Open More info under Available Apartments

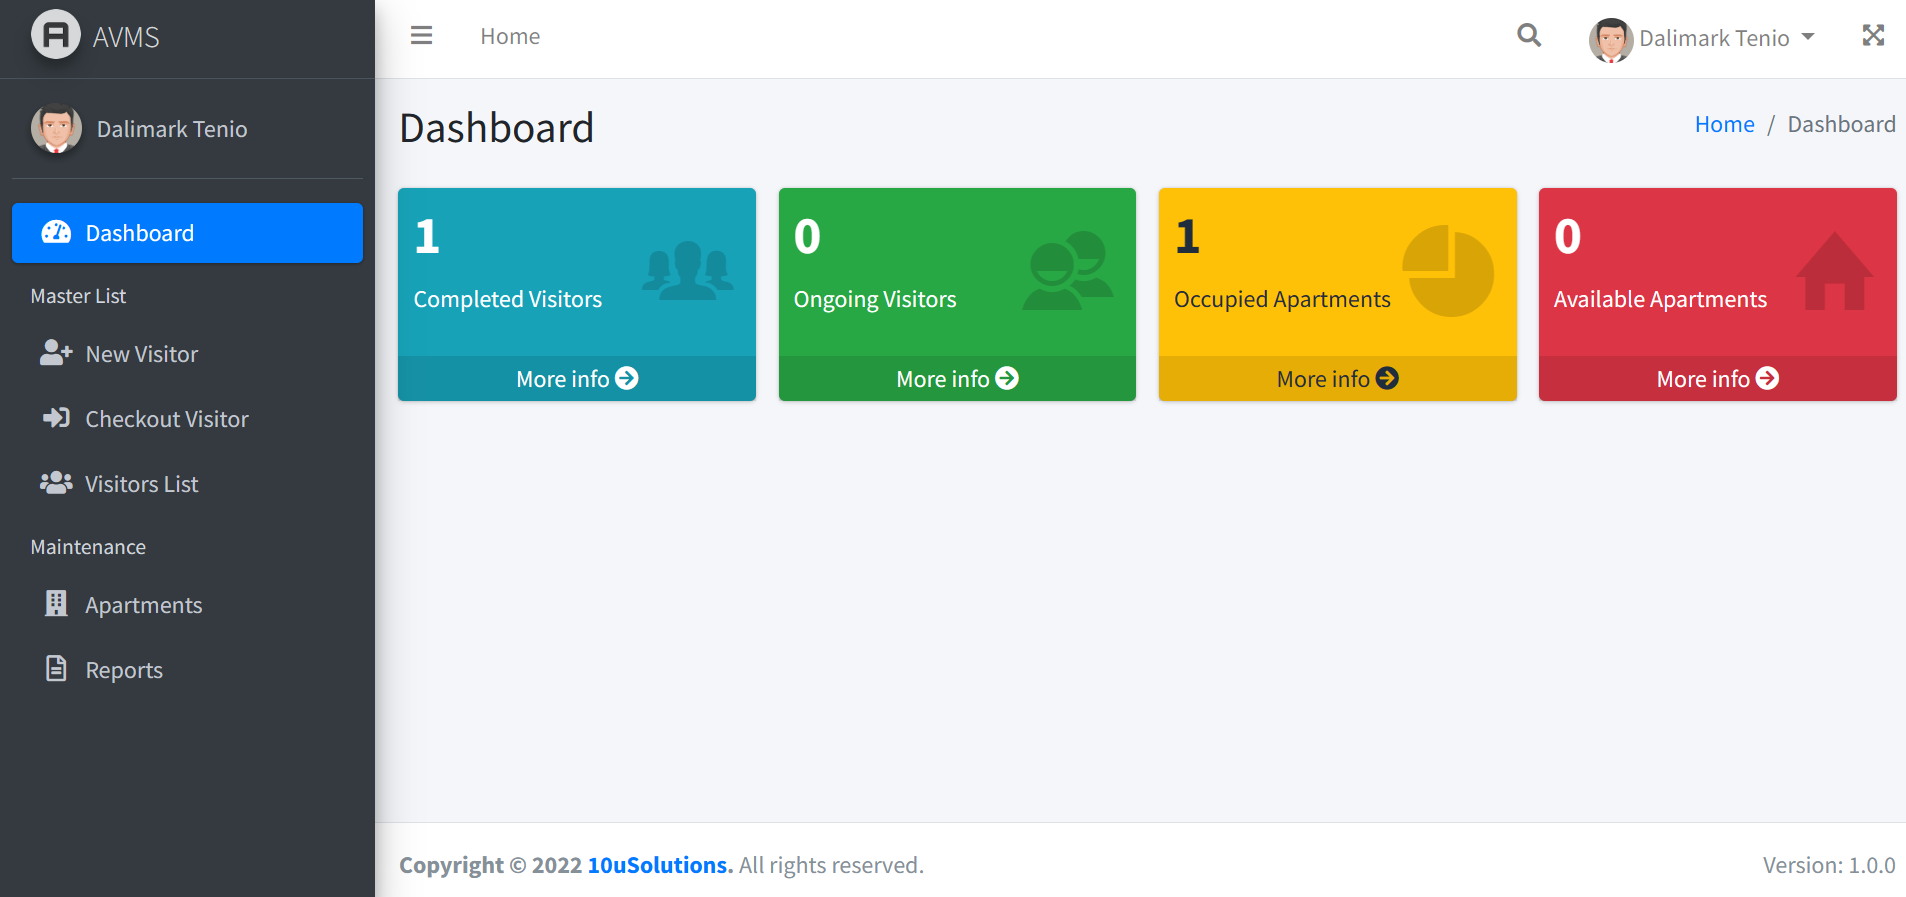click(1717, 379)
